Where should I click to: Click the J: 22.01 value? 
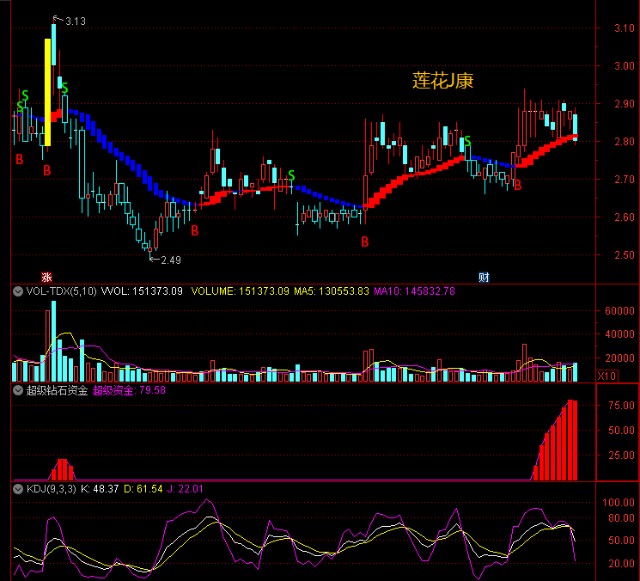185,489
